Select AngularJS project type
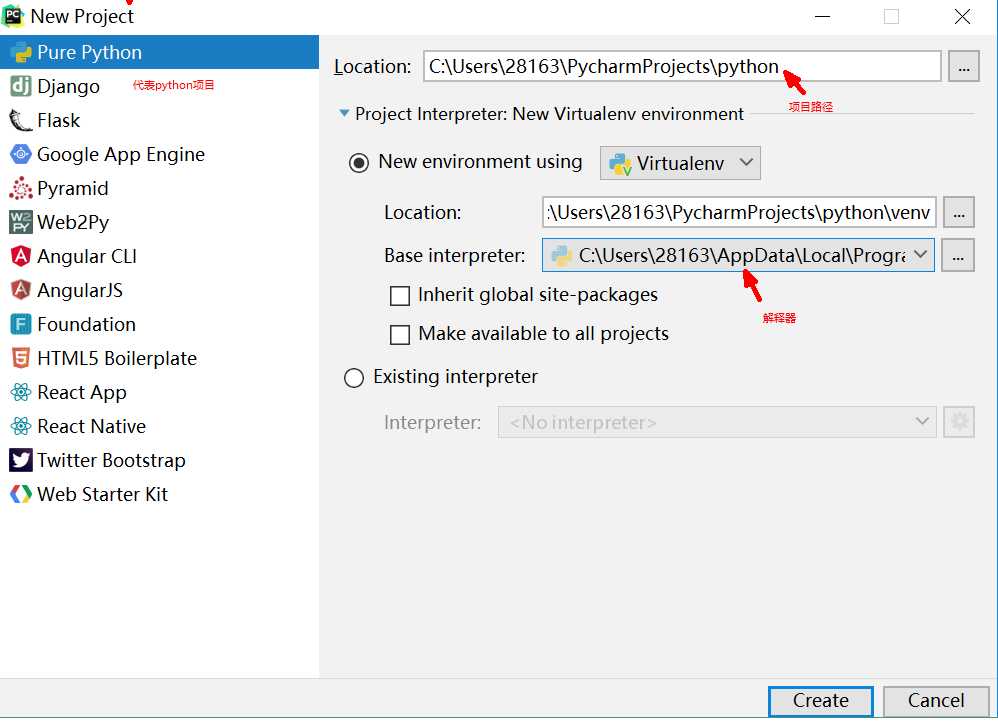The height and width of the screenshot is (726, 998). pos(159,290)
